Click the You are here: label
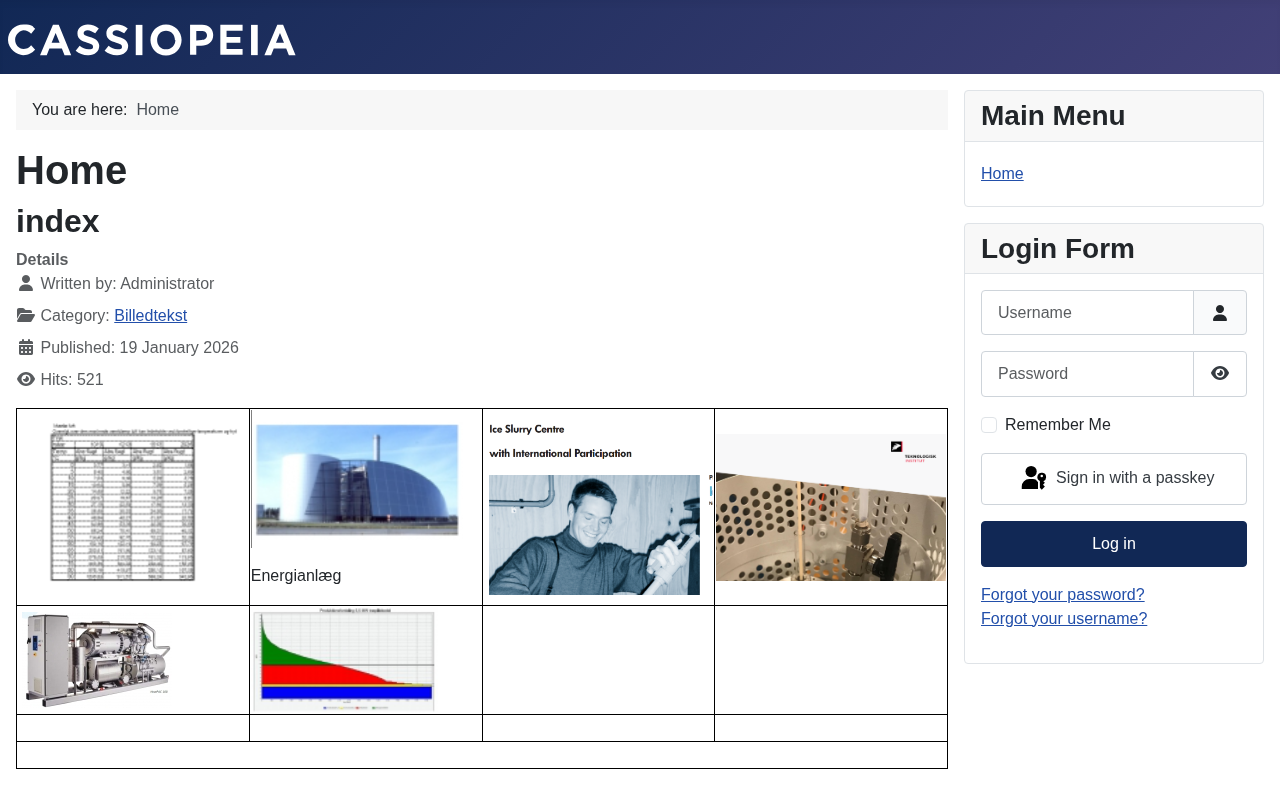 point(80,110)
